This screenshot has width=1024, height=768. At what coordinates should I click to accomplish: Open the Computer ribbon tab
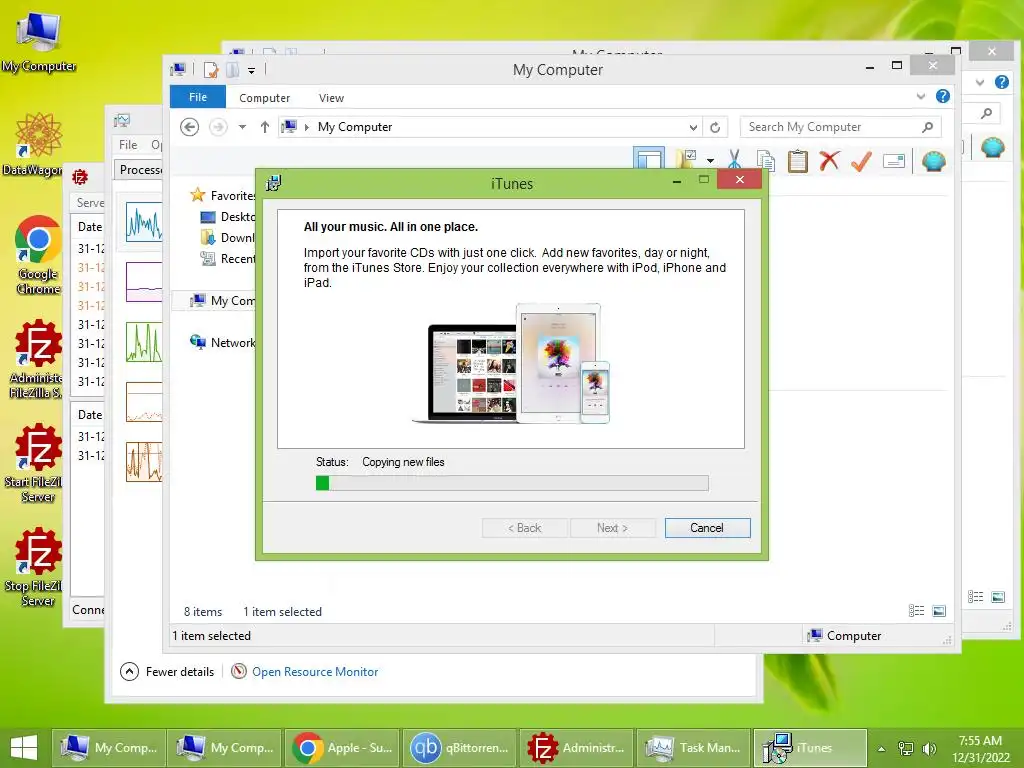[x=264, y=98]
